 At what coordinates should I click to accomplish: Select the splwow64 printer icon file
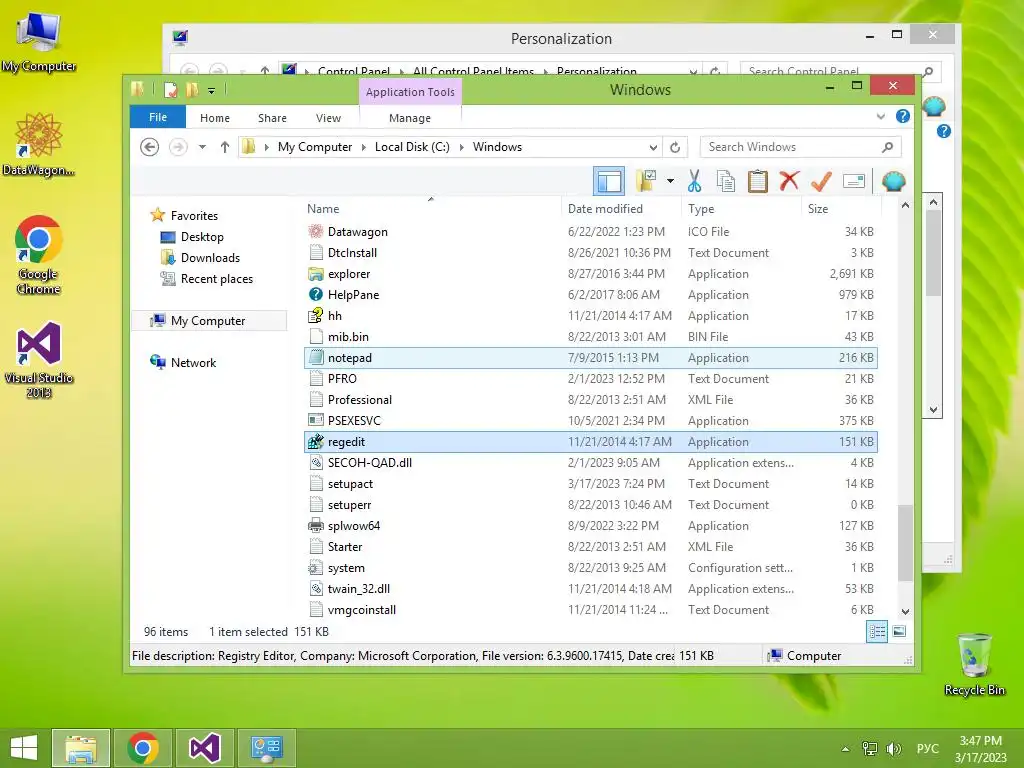(x=315, y=526)
